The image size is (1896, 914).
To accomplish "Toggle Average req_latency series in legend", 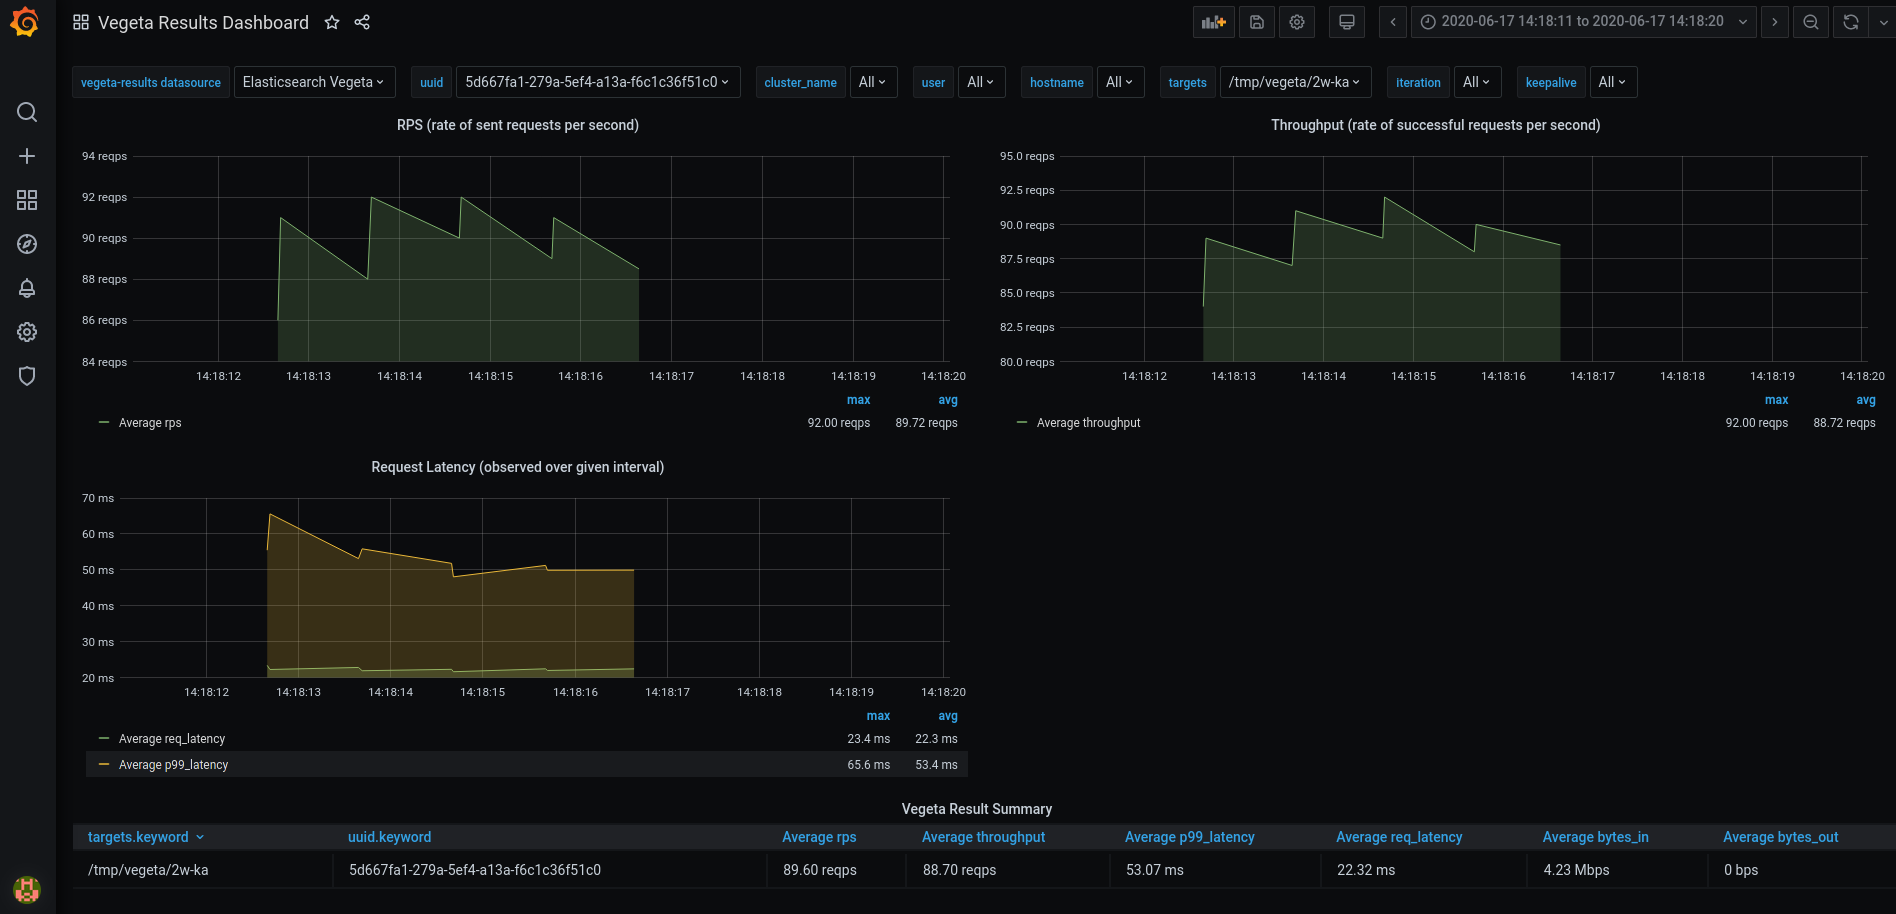I will click(172, 739).
